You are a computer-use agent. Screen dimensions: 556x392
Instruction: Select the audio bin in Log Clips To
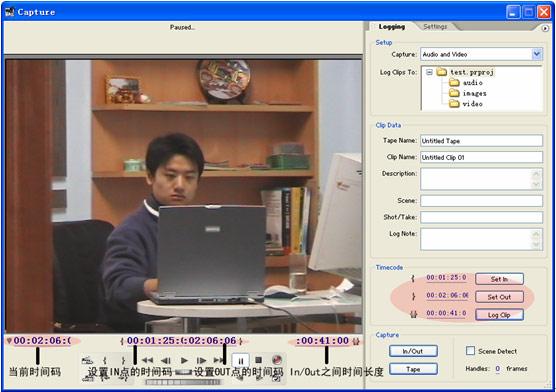click(x=473, y=83)
